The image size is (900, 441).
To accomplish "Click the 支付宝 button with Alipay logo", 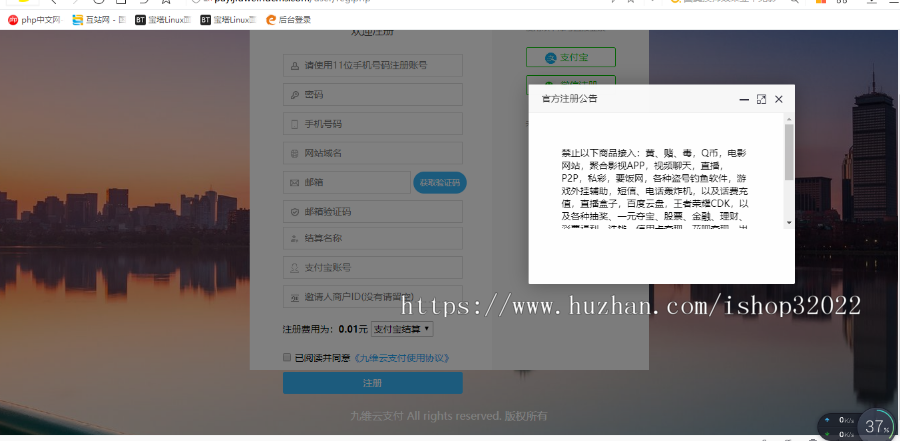I will tap(571, 57).
